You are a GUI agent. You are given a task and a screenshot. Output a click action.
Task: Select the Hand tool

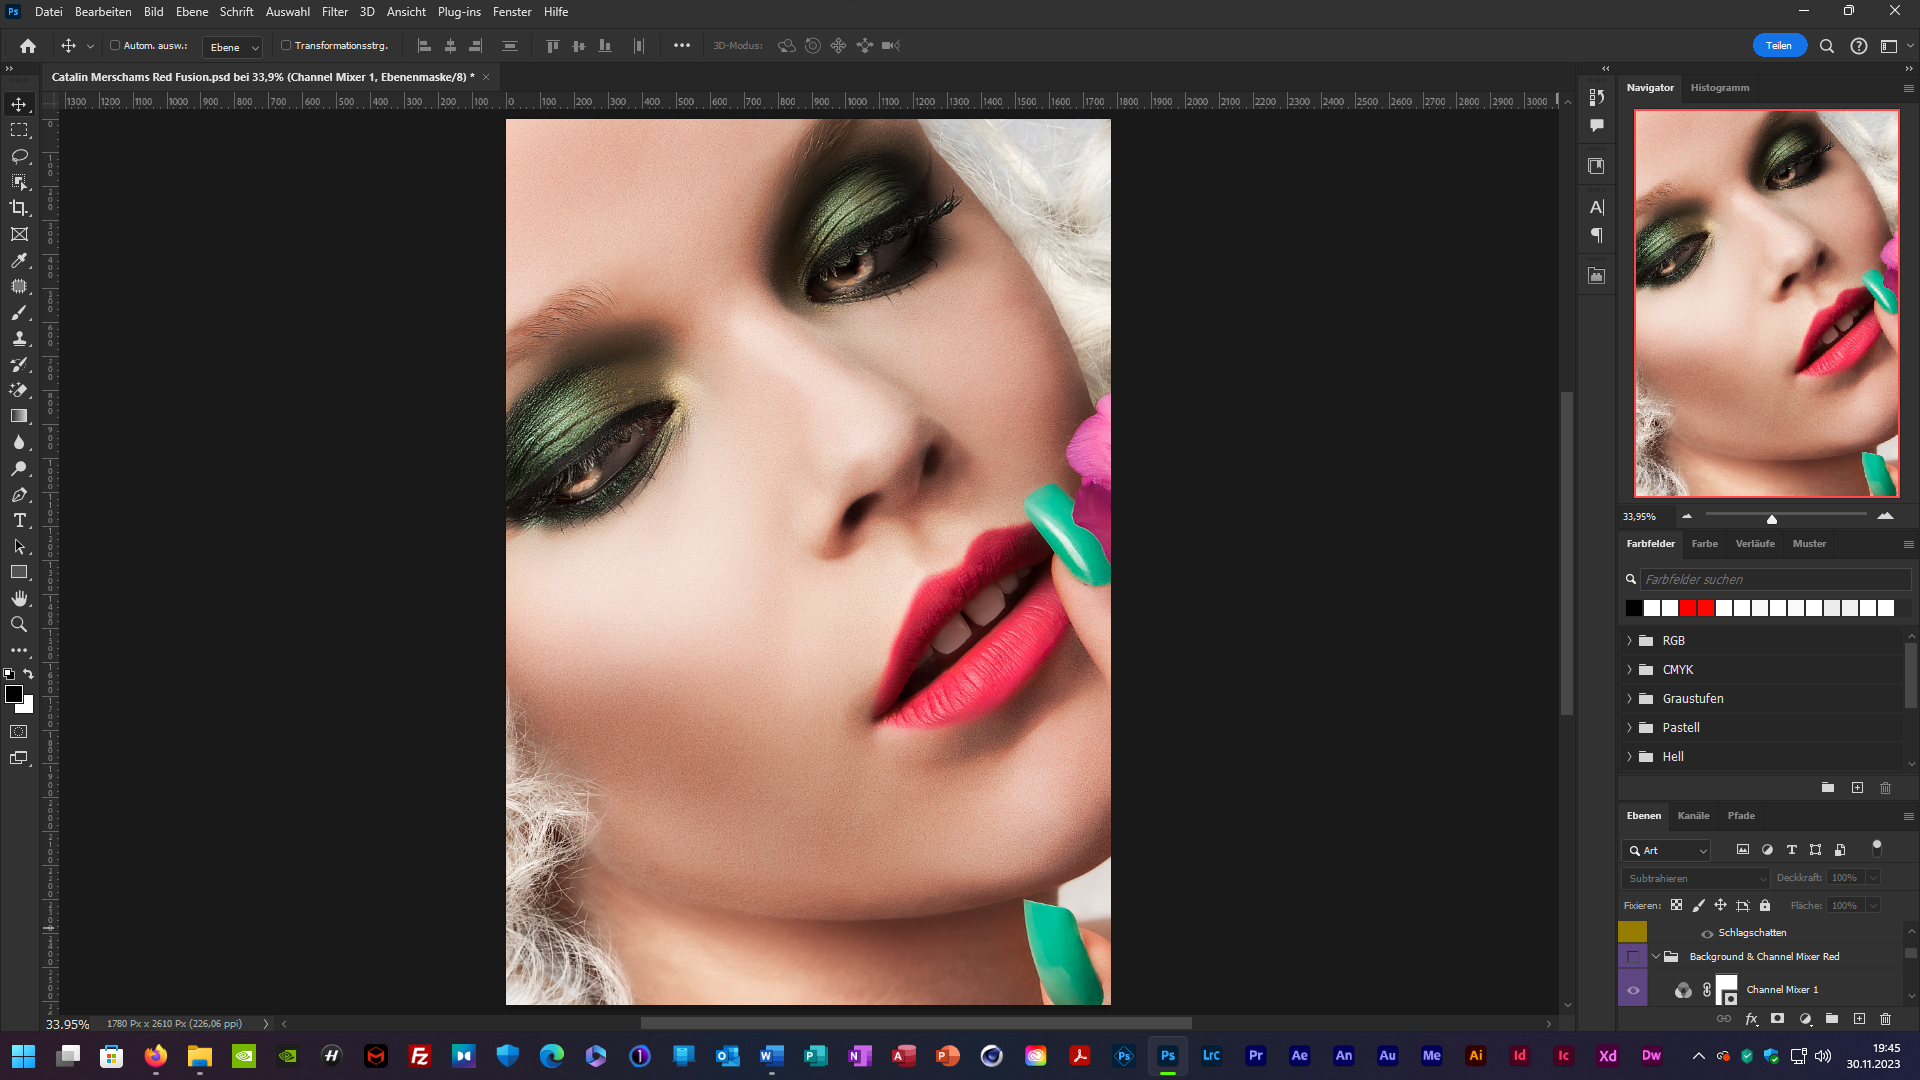pos(19,598)
